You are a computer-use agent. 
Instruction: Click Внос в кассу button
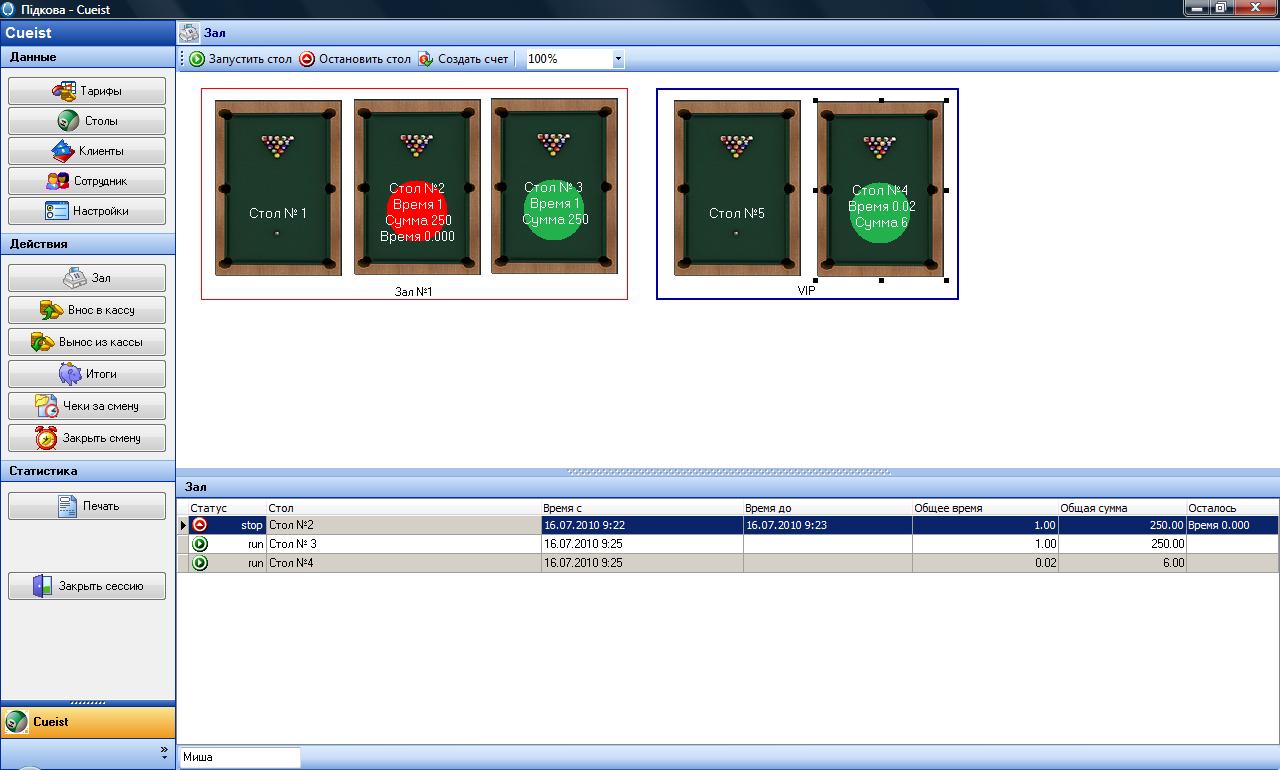coord(87,310)
